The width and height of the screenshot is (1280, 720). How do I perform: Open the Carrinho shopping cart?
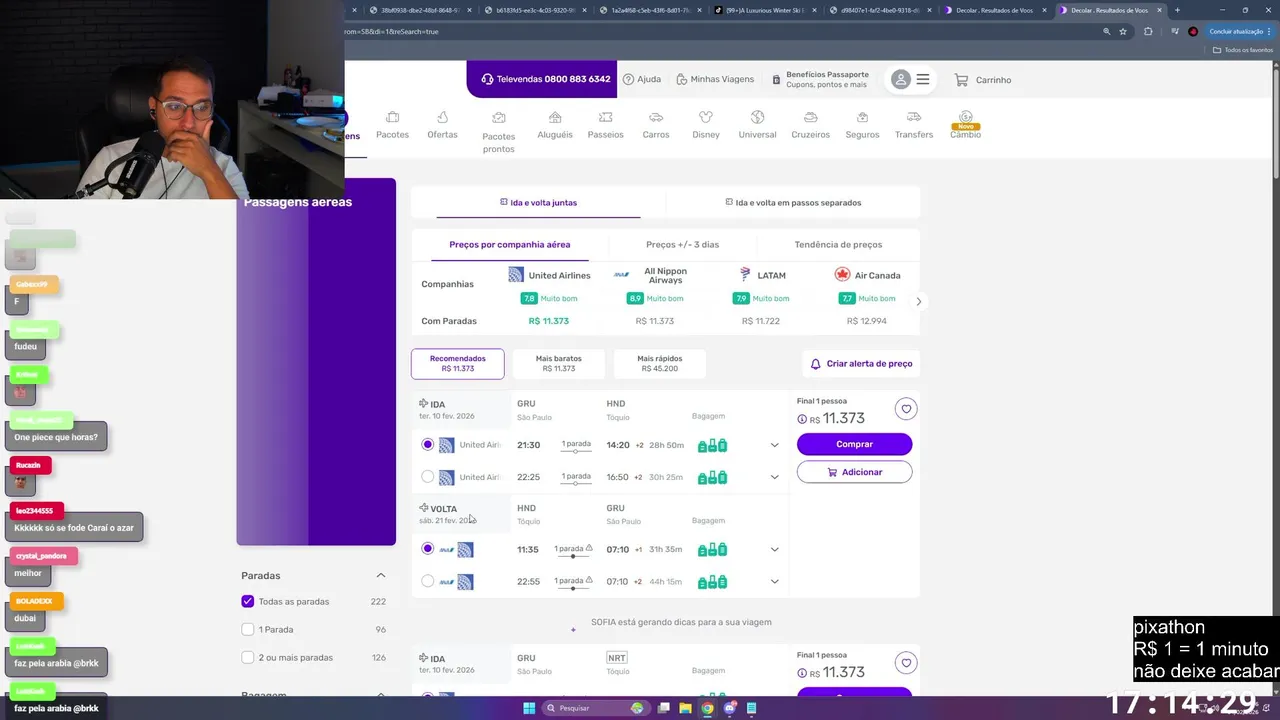[982, 80]
